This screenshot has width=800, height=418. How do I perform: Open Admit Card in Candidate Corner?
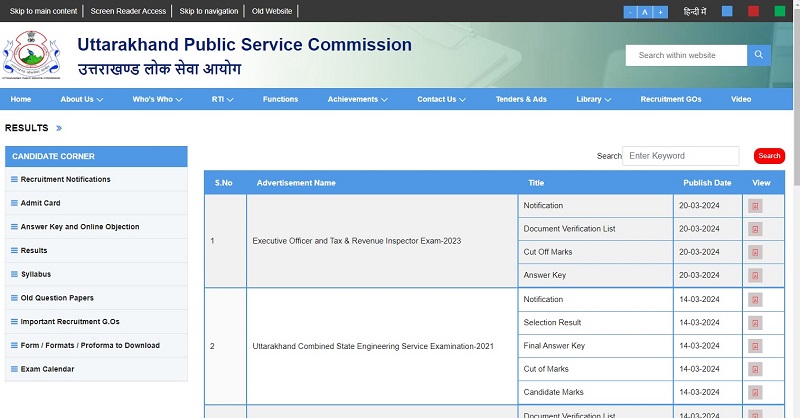(x=41, y=203)
